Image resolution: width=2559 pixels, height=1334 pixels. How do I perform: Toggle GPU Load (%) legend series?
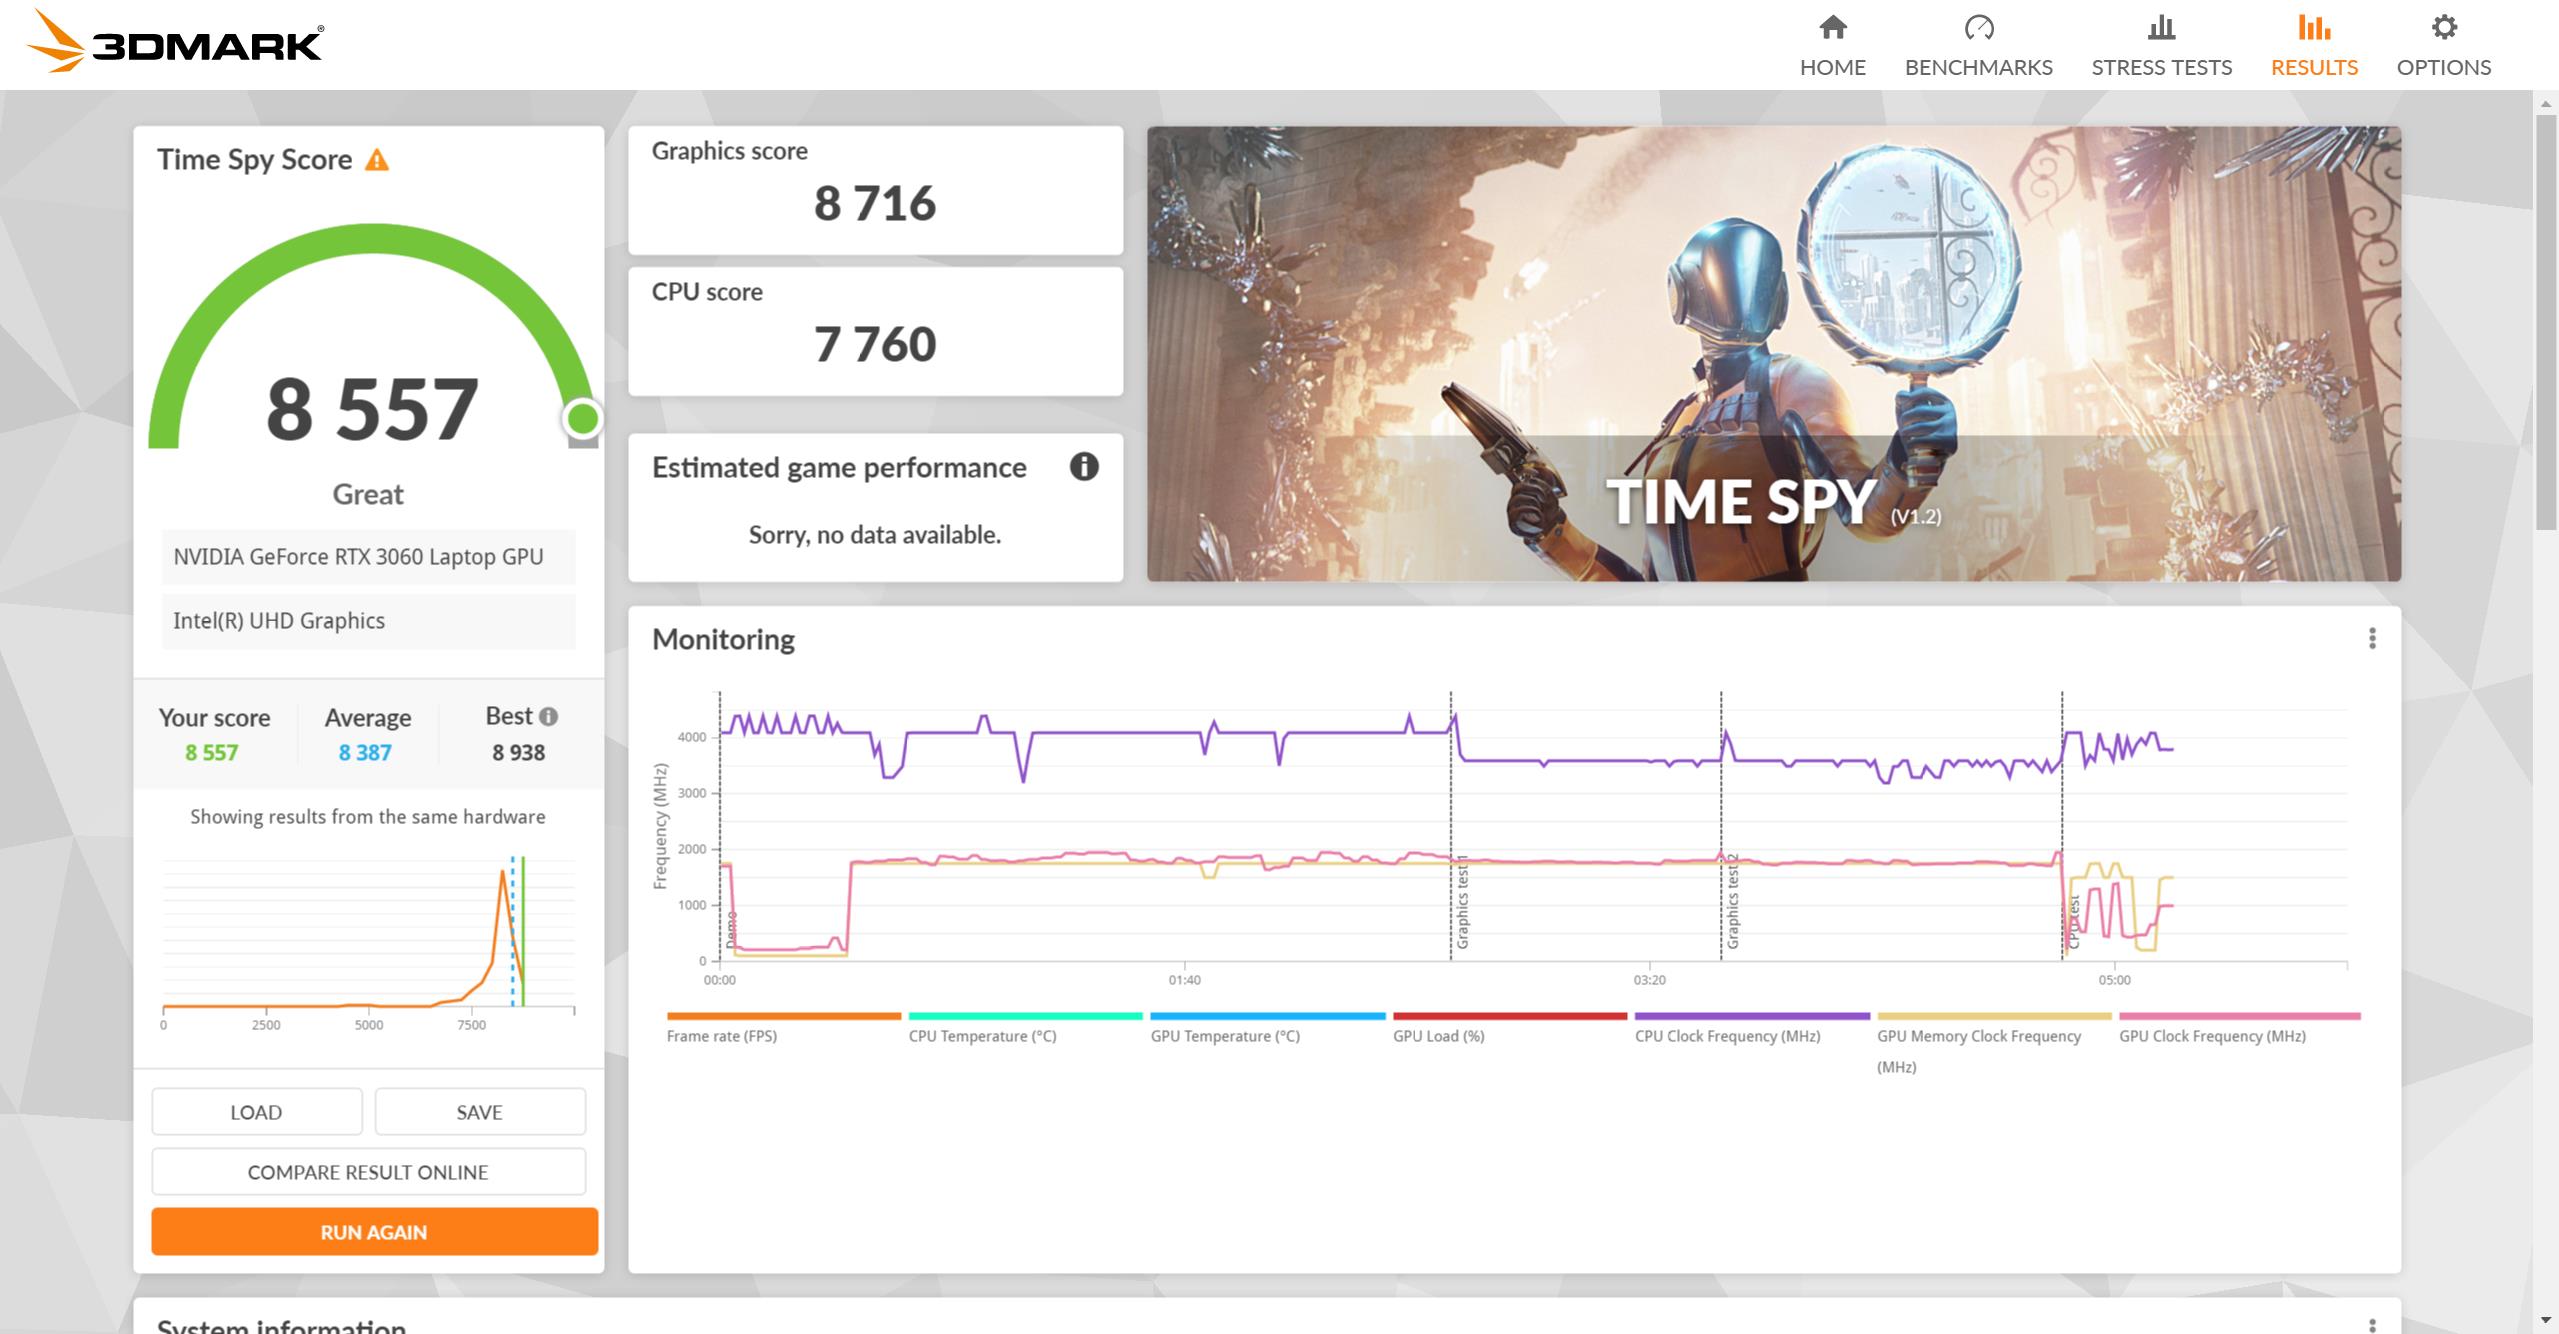tap(1438, 1036)
